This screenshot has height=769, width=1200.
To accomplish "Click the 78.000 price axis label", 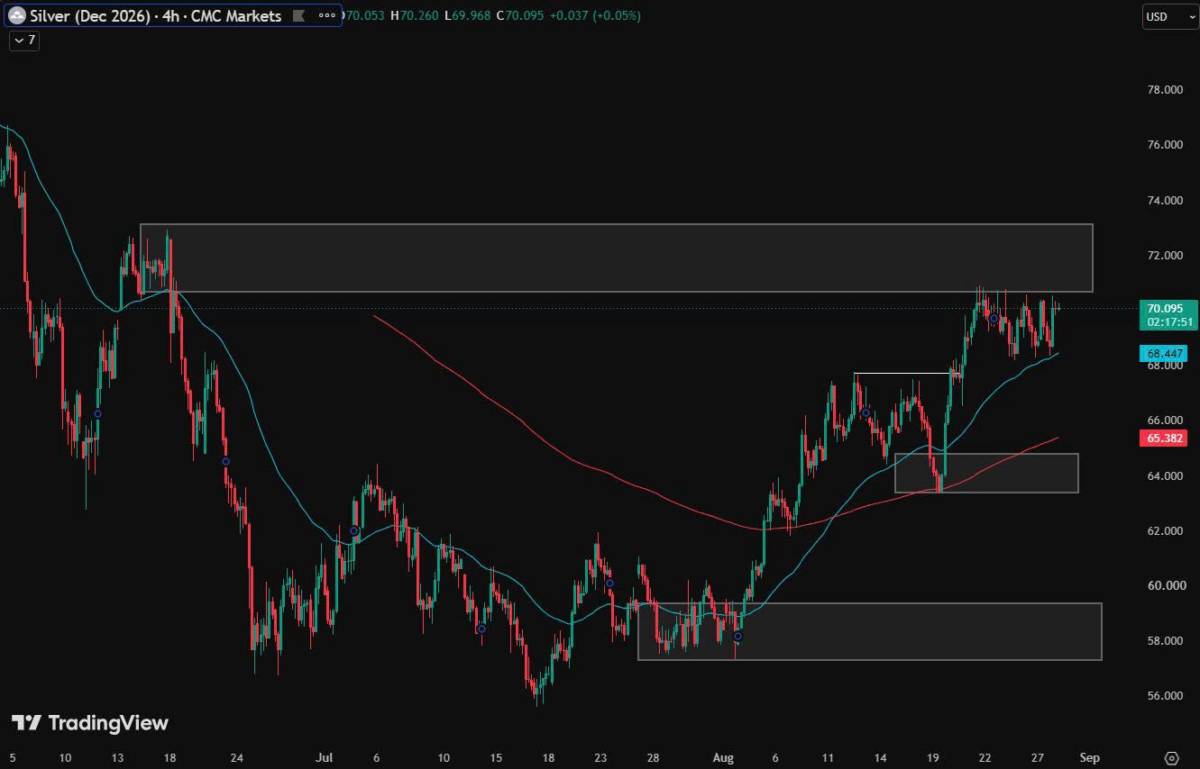I will click(1166, 90).
